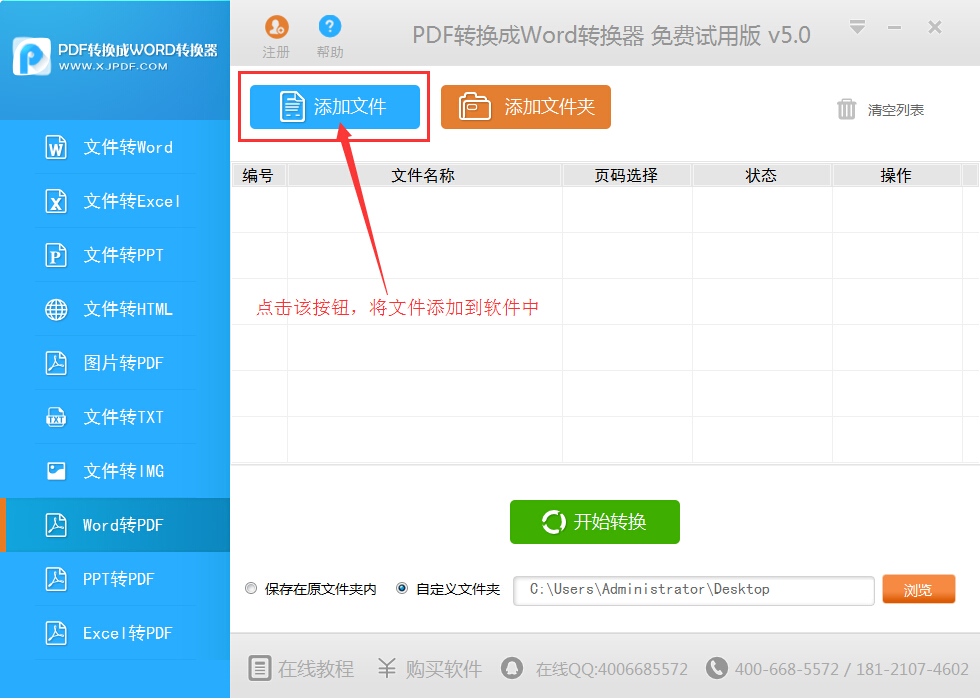
Task: Click the yen icon beside 购买软件
Action: click(387, 668)
